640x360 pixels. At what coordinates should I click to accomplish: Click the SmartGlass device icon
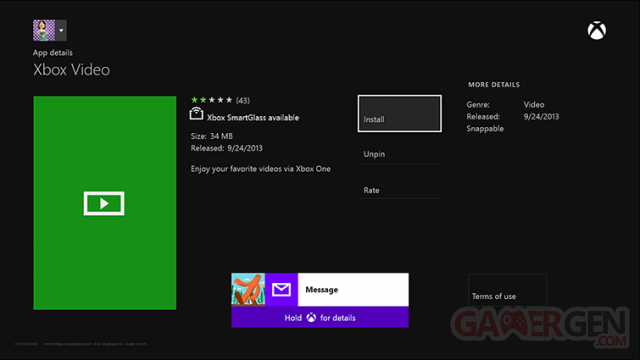pos(196,114)
